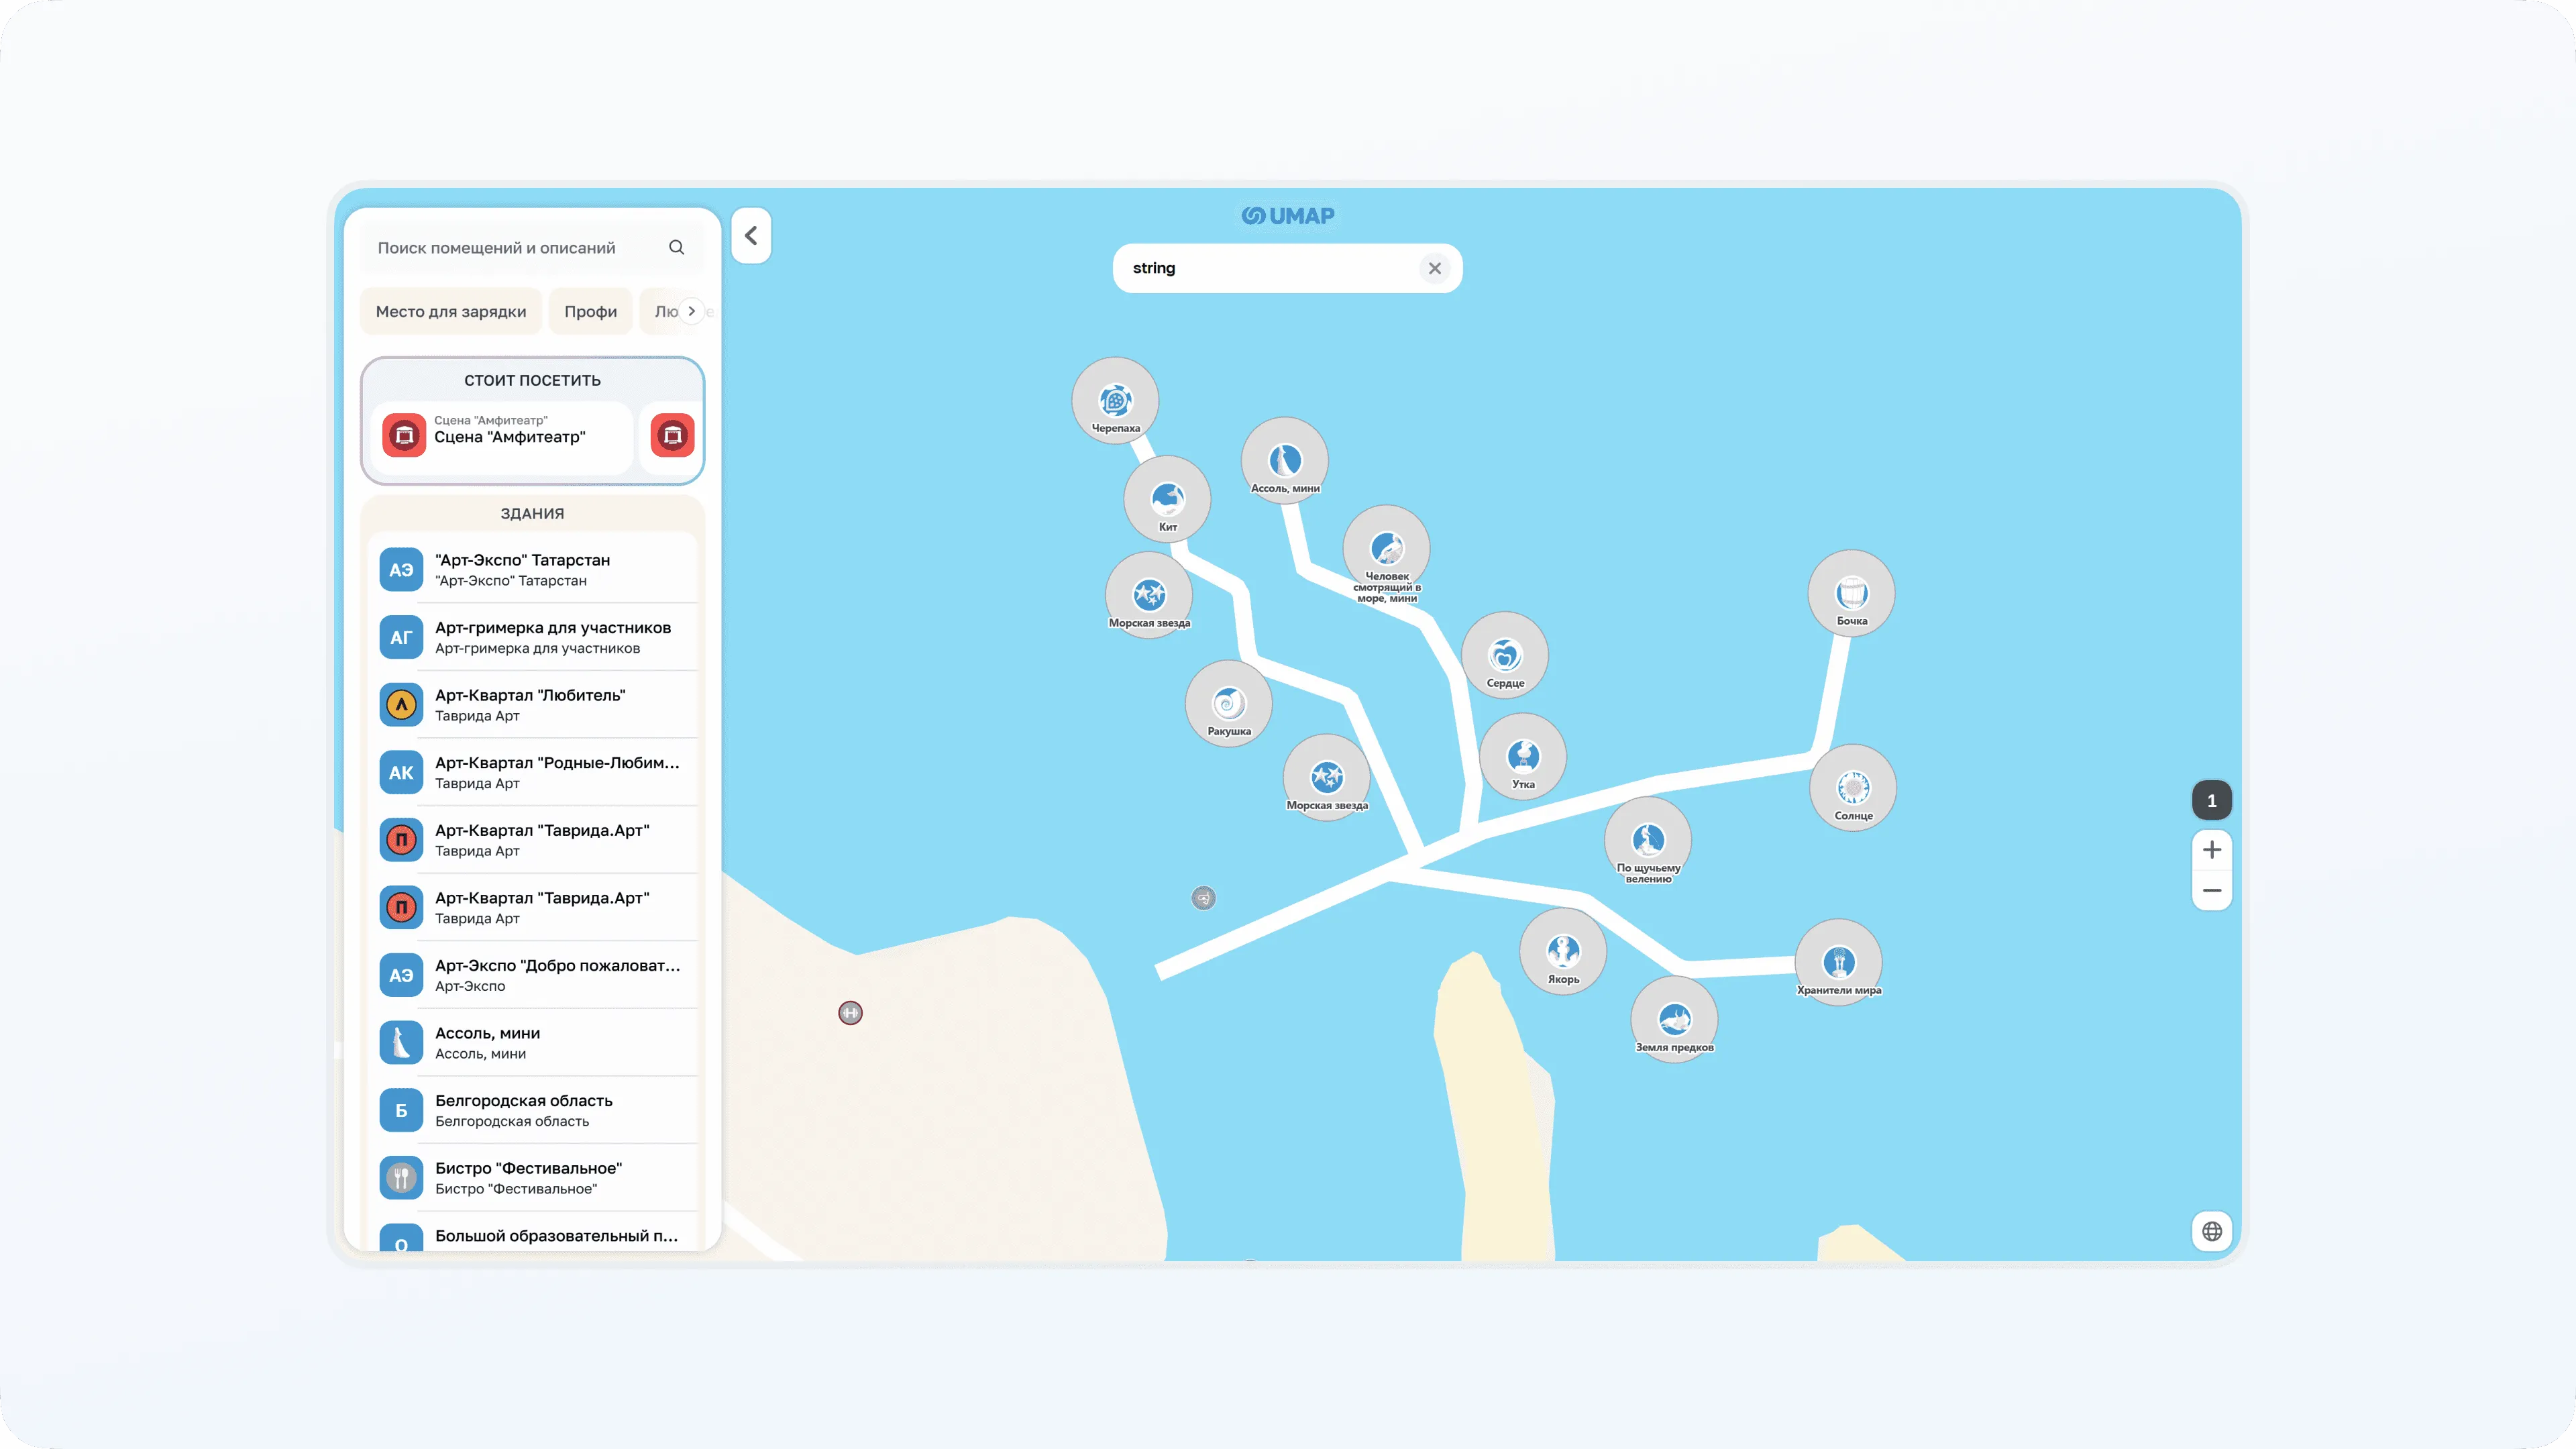Open the Бочка map marker
This screenshot has height=1449, width=2576.
point(1851,594)
